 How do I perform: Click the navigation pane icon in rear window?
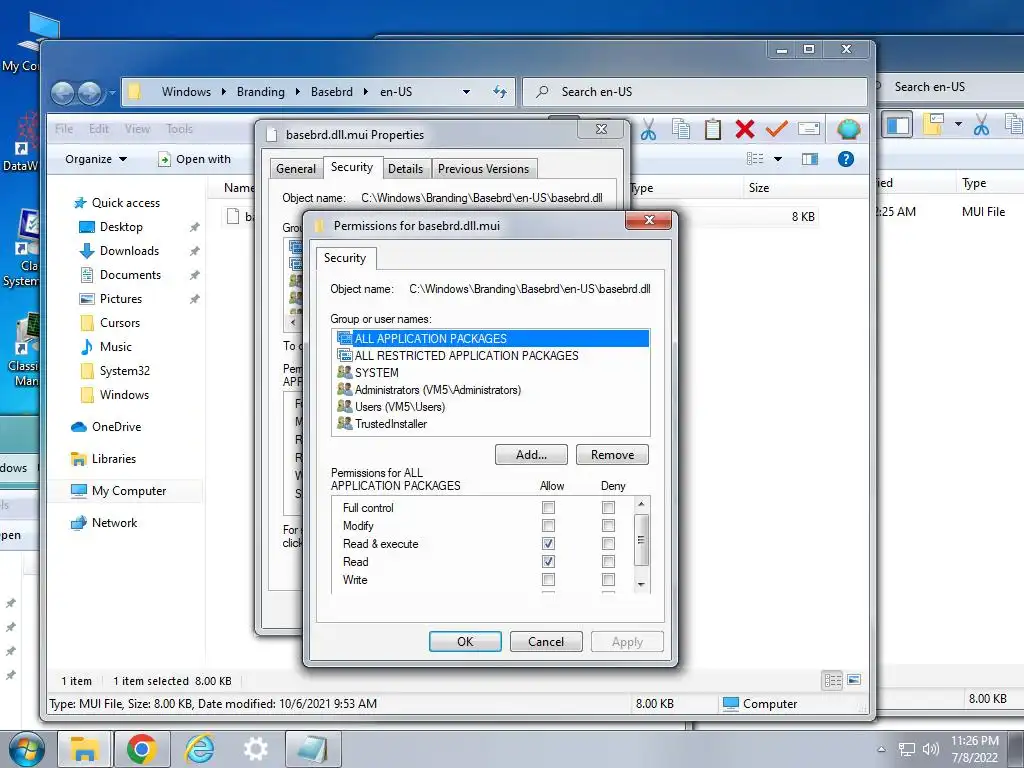(x=899, y=124)
